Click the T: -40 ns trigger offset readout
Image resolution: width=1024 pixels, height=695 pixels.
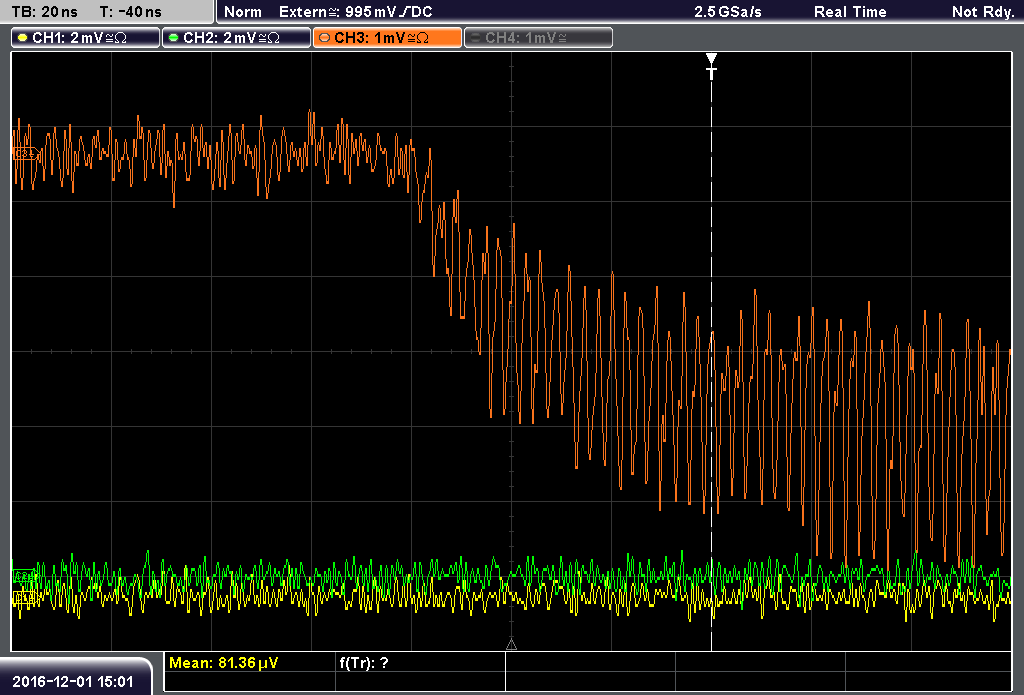point(131,12)
